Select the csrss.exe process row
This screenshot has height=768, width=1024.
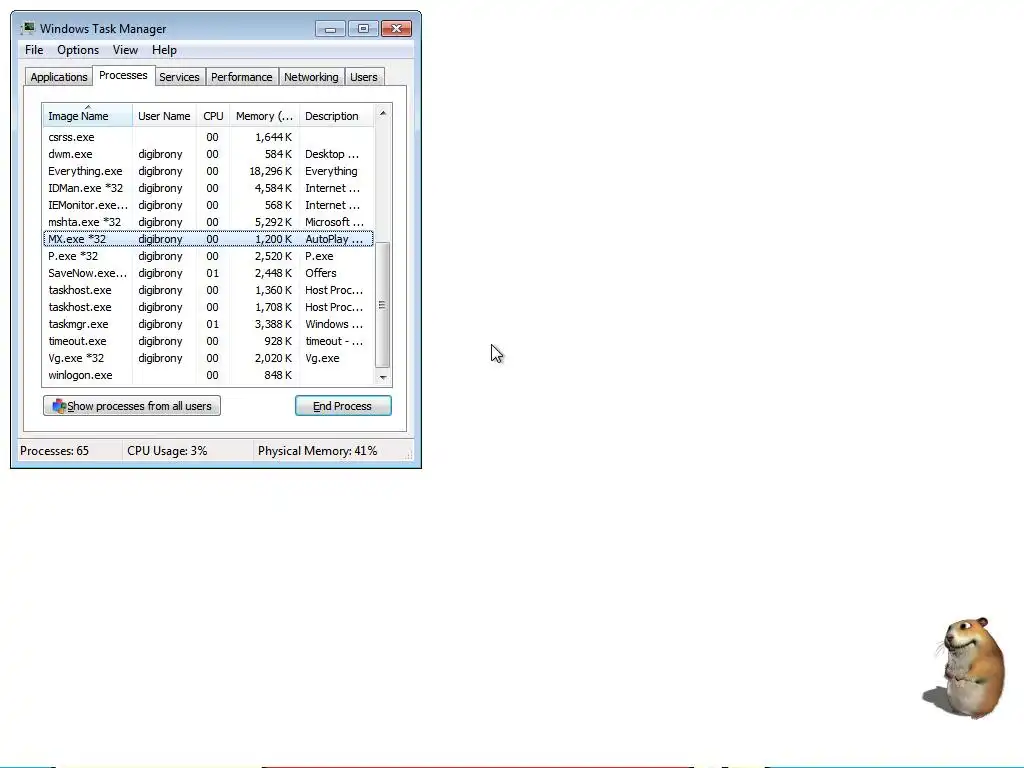[208, 137]
